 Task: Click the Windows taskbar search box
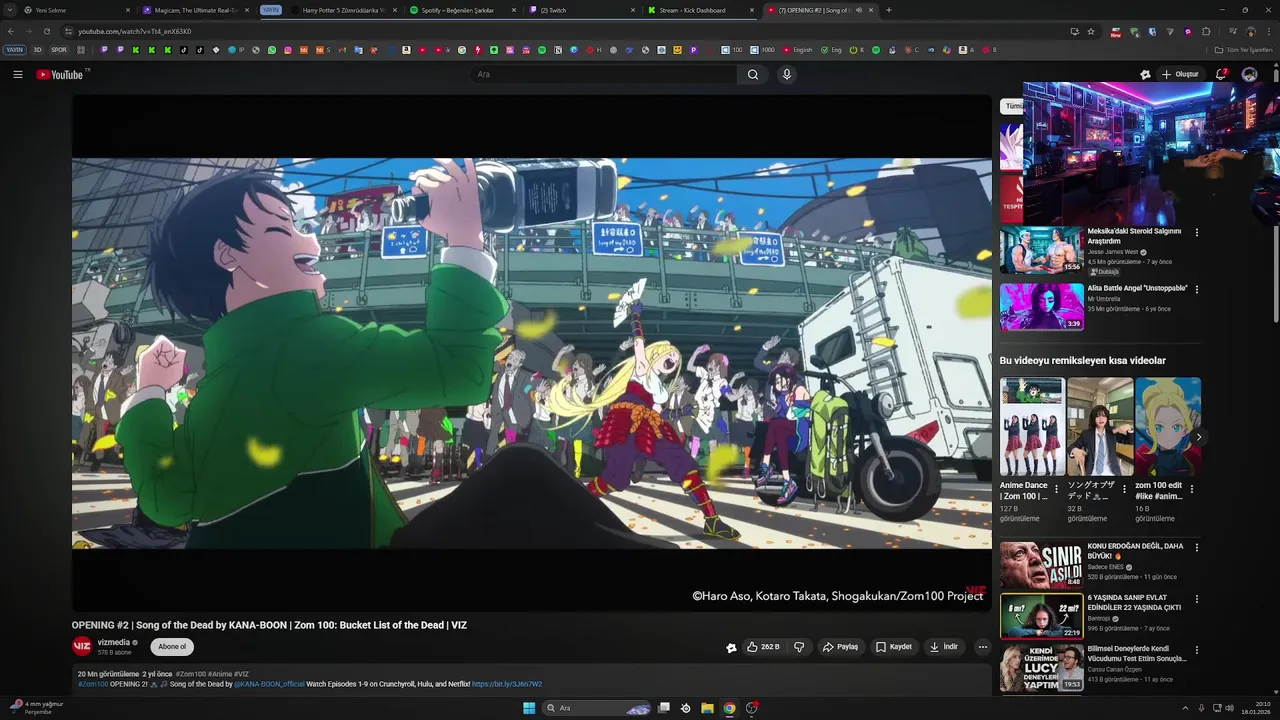tap(596, 708)
